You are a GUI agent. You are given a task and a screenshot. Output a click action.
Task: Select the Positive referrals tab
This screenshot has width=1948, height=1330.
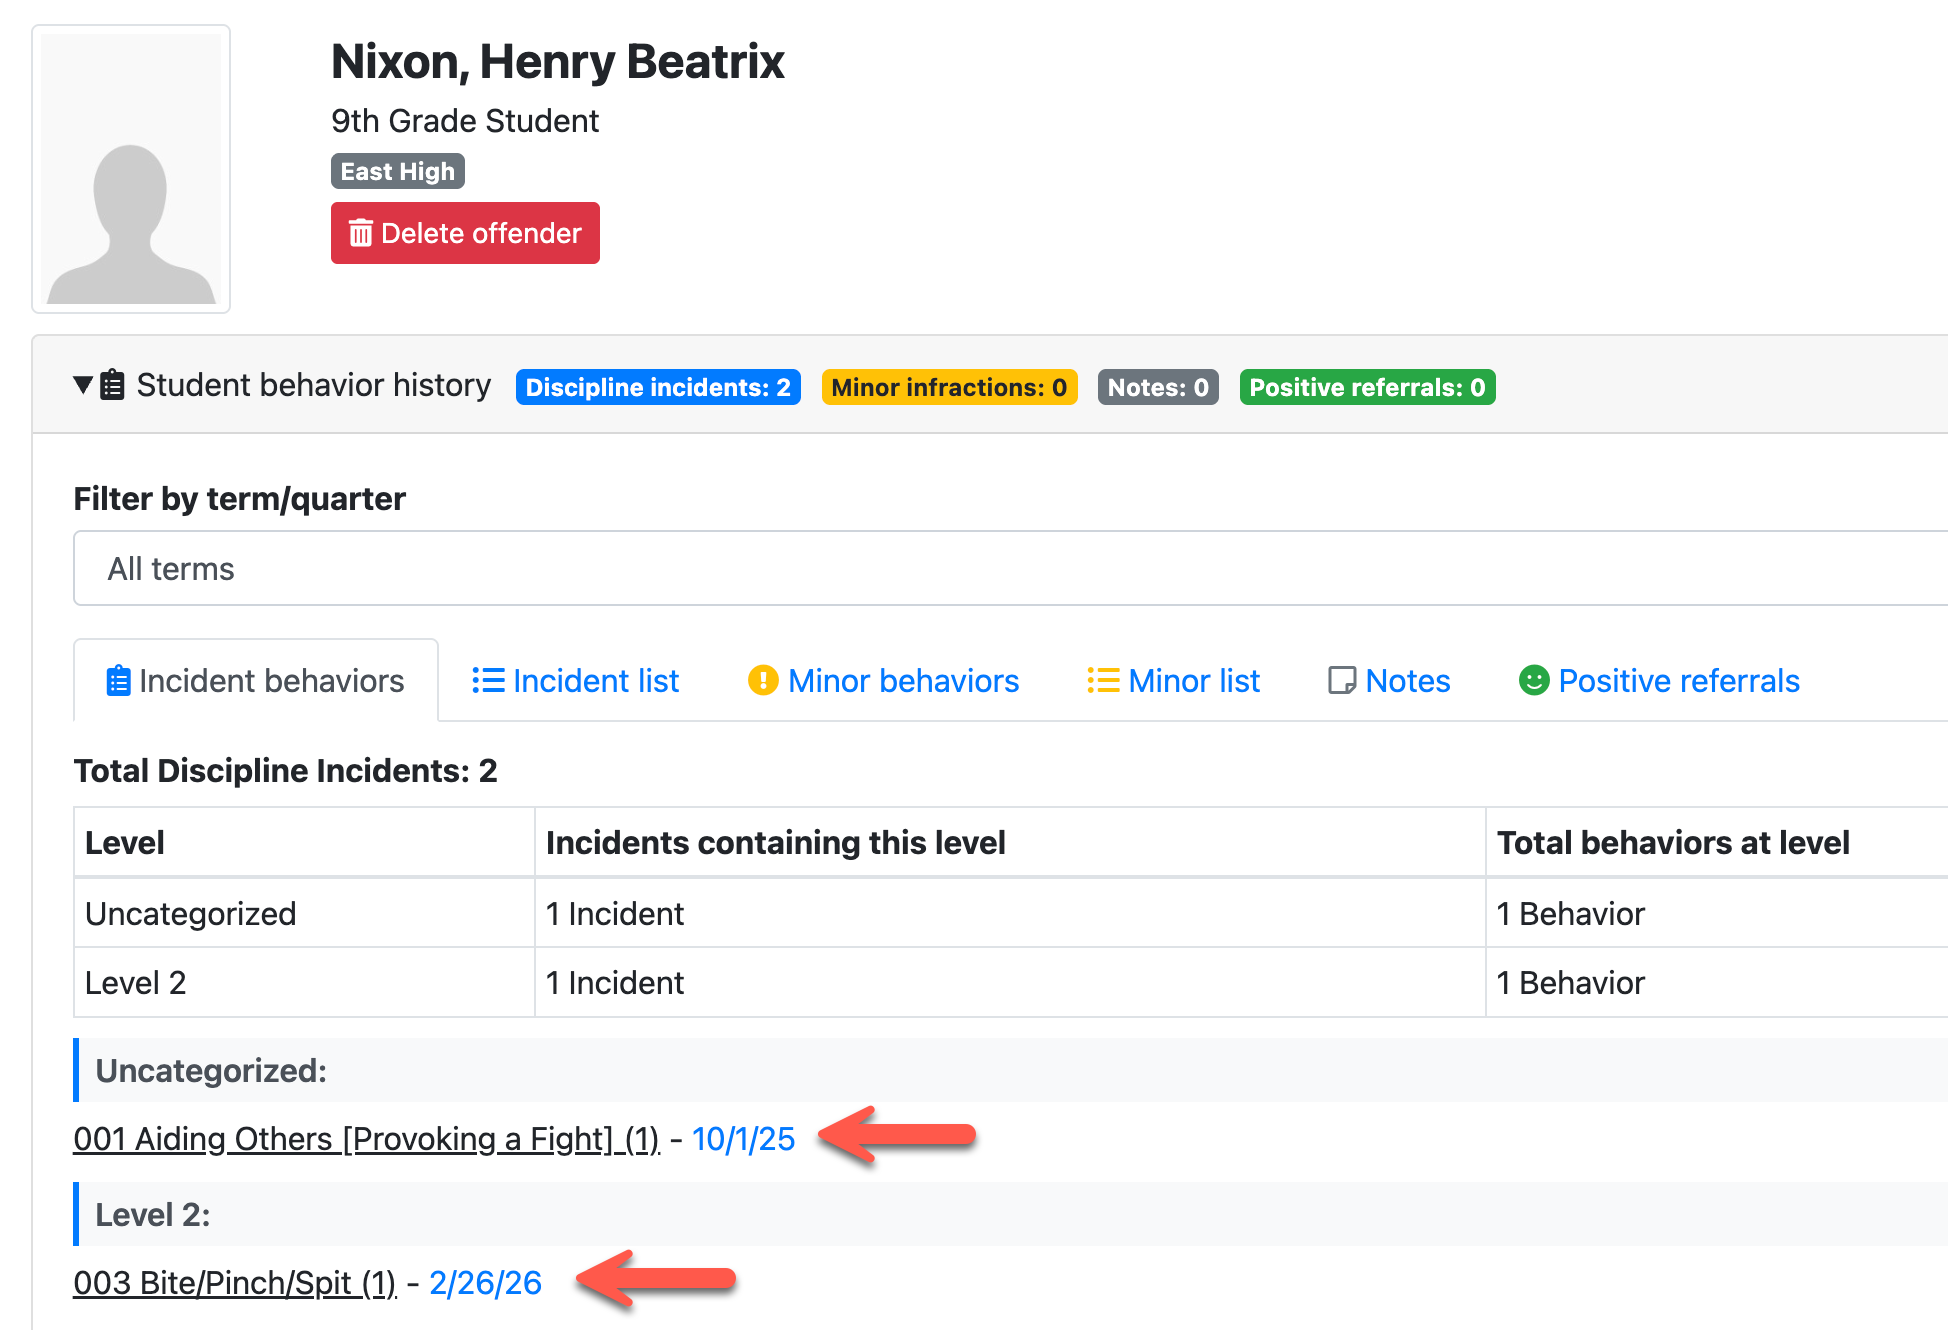click(x=1678, y=681)
